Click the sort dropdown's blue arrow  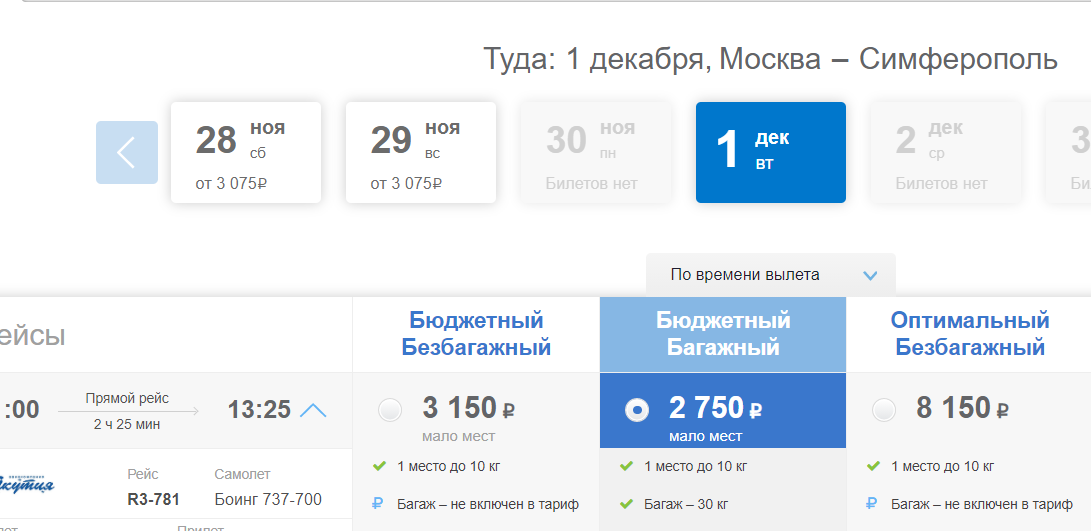click(x=870, y=276)
